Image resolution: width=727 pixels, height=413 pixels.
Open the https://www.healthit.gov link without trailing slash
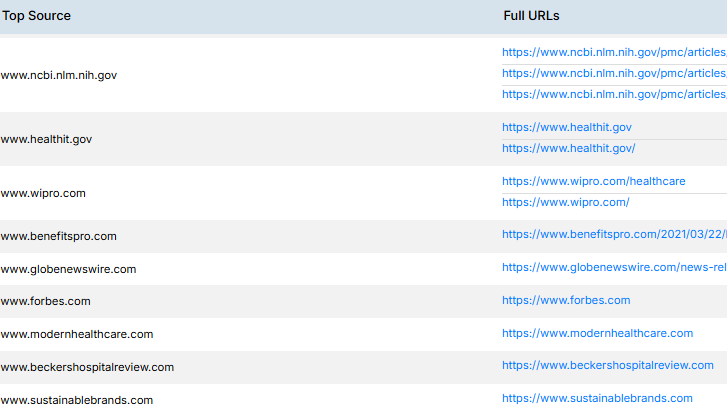[566, 127]
